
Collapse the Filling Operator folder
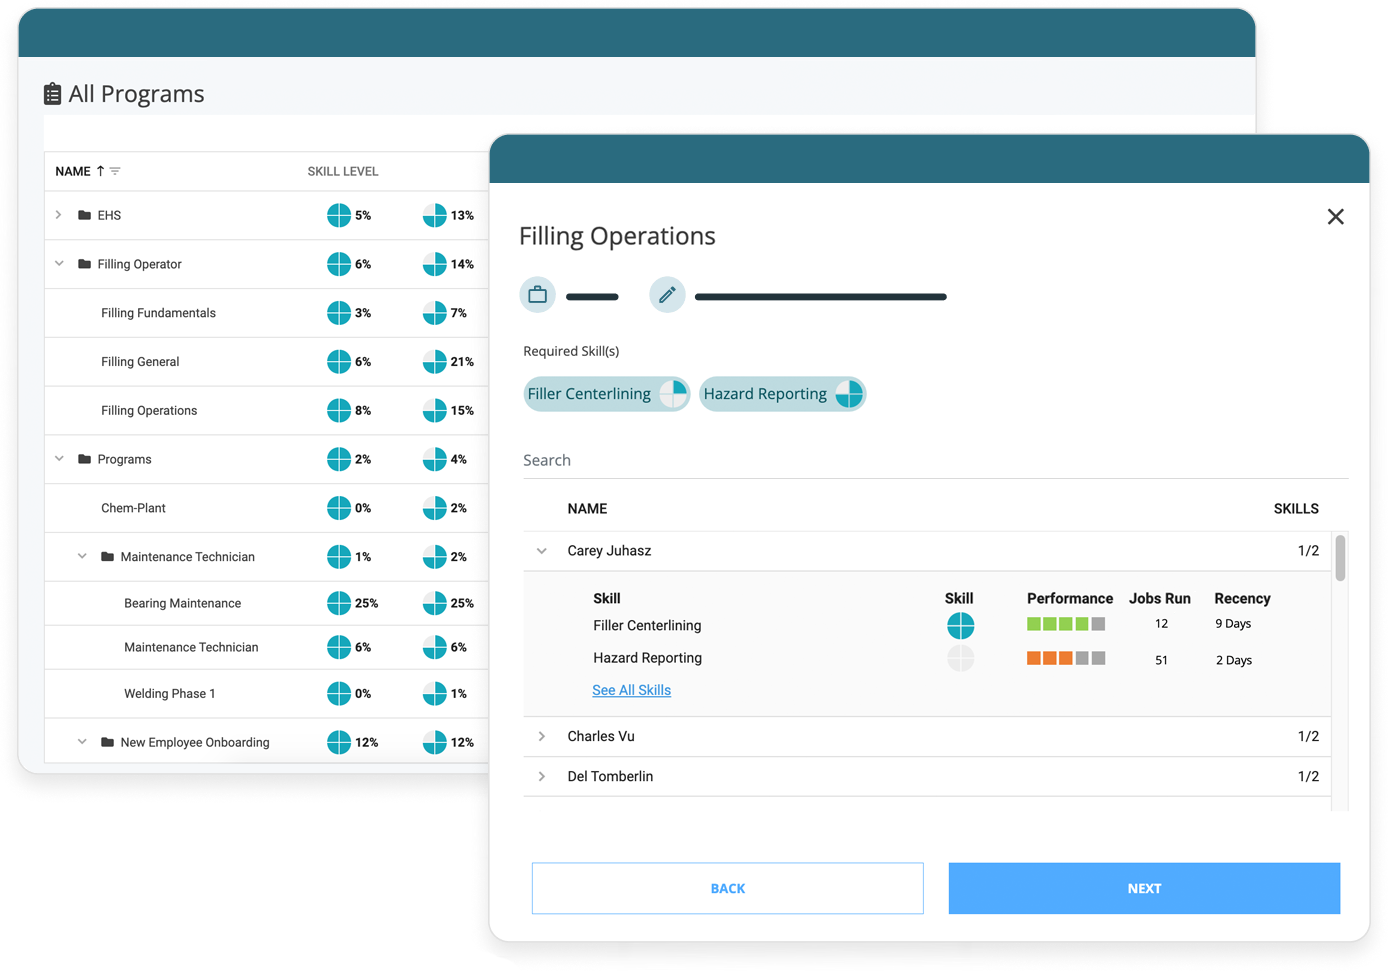point(59,264)
